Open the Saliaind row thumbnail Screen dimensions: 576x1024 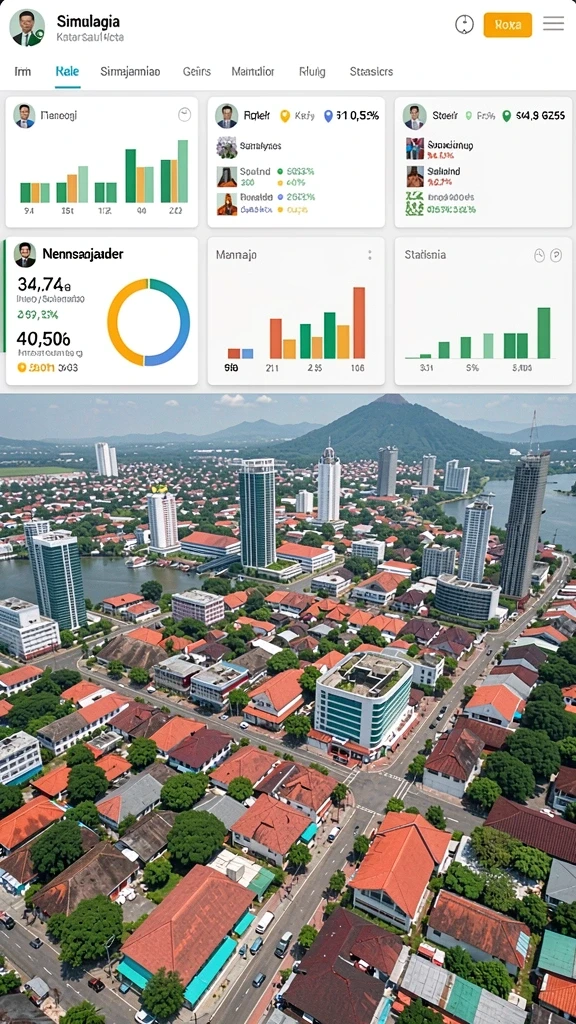tap(415, 176)
